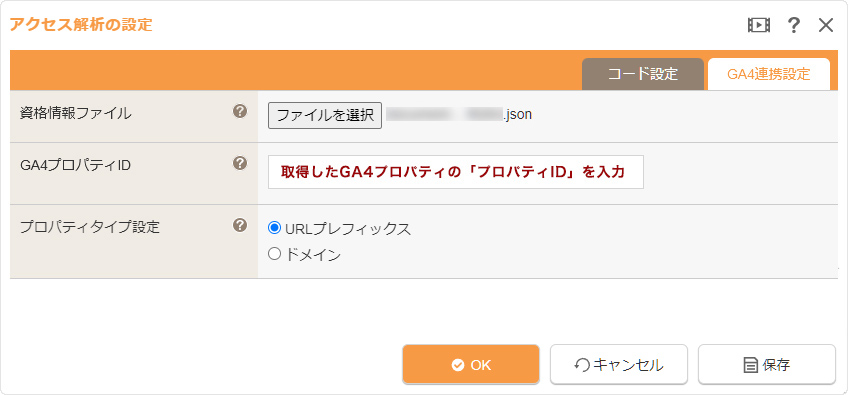Click the document icon on 保存 button
Viewport: 848px width, 395px height.
pyautogui.click(x=751, y=366)
